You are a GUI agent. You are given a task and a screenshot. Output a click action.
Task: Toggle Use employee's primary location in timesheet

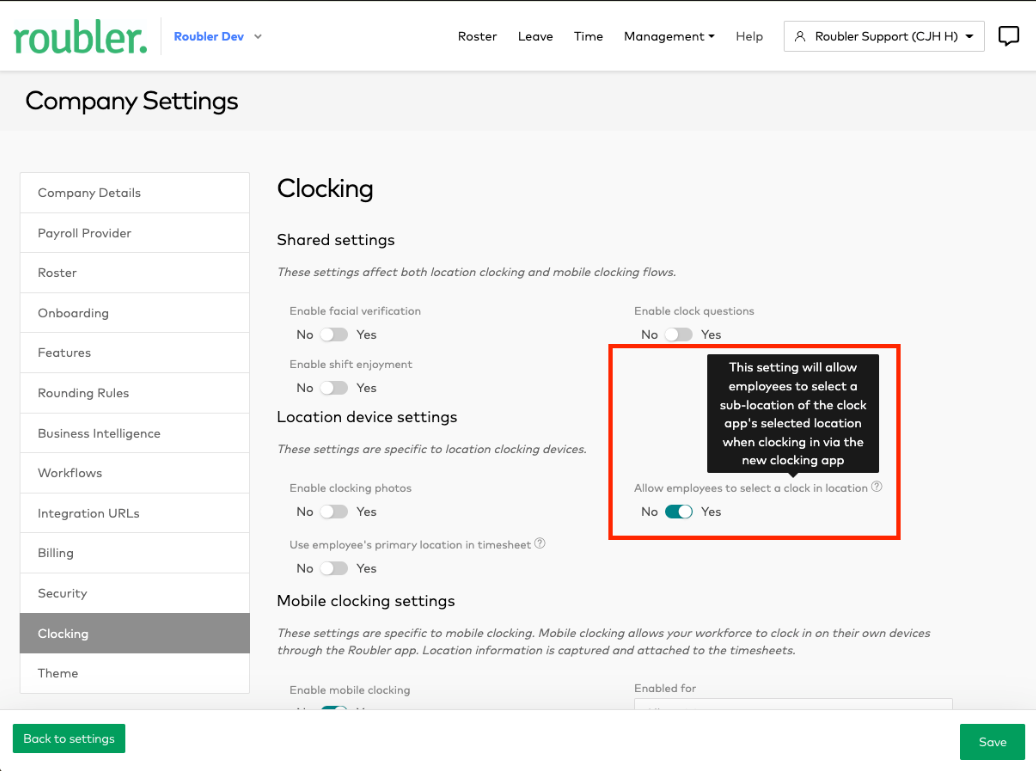[334, 568]
